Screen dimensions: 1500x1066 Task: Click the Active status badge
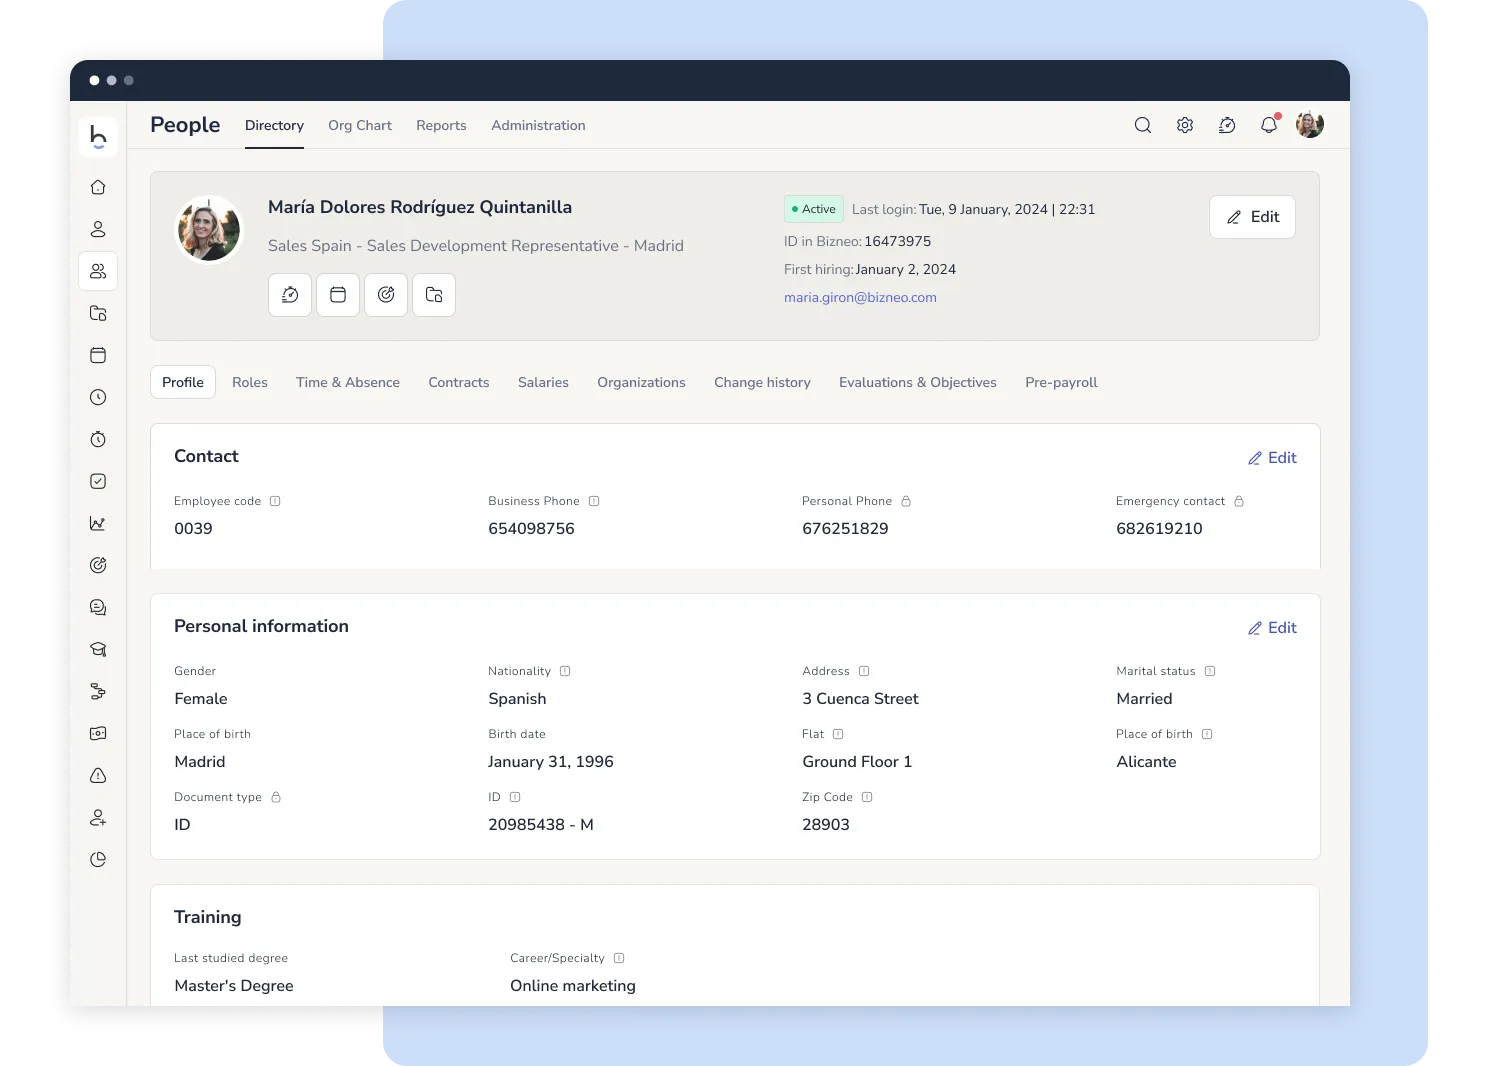[x=814, y=209]
